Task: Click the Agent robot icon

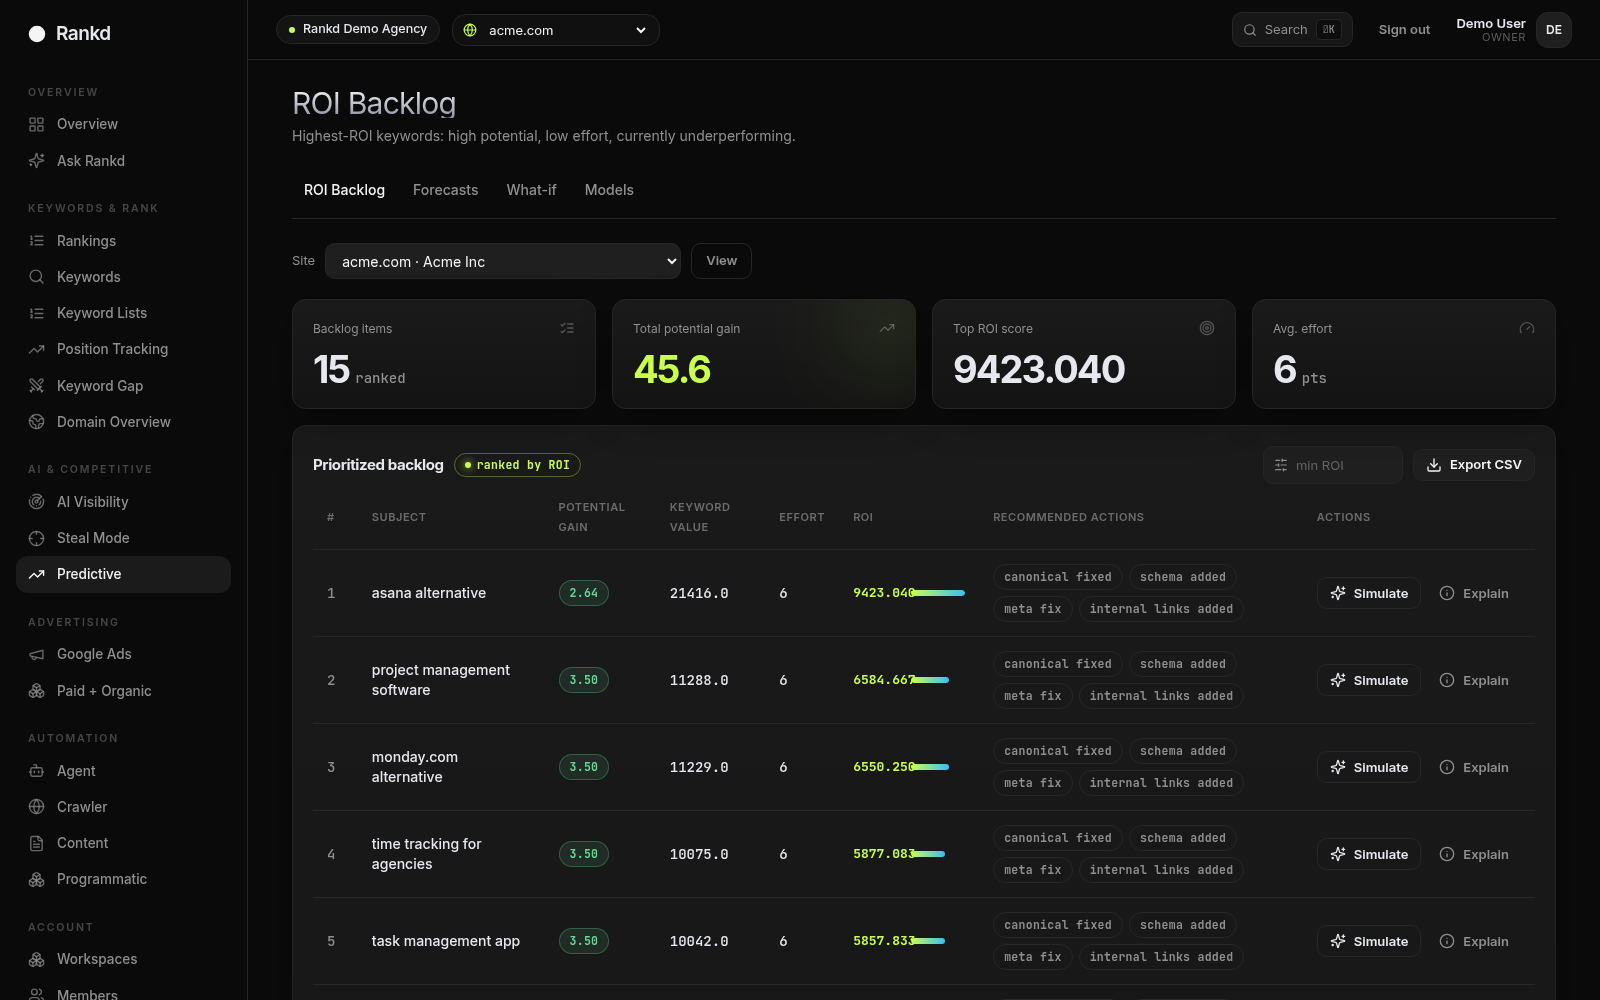Action: [x=37, y=771]
